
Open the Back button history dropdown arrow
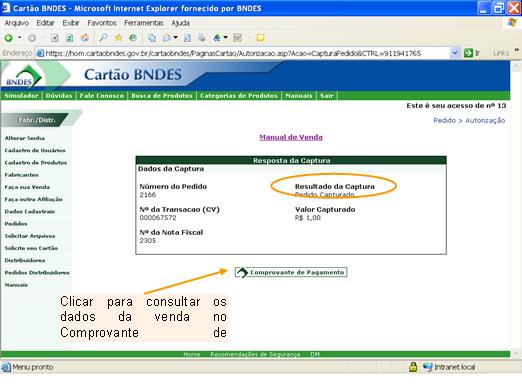click(x=19, y=38)
